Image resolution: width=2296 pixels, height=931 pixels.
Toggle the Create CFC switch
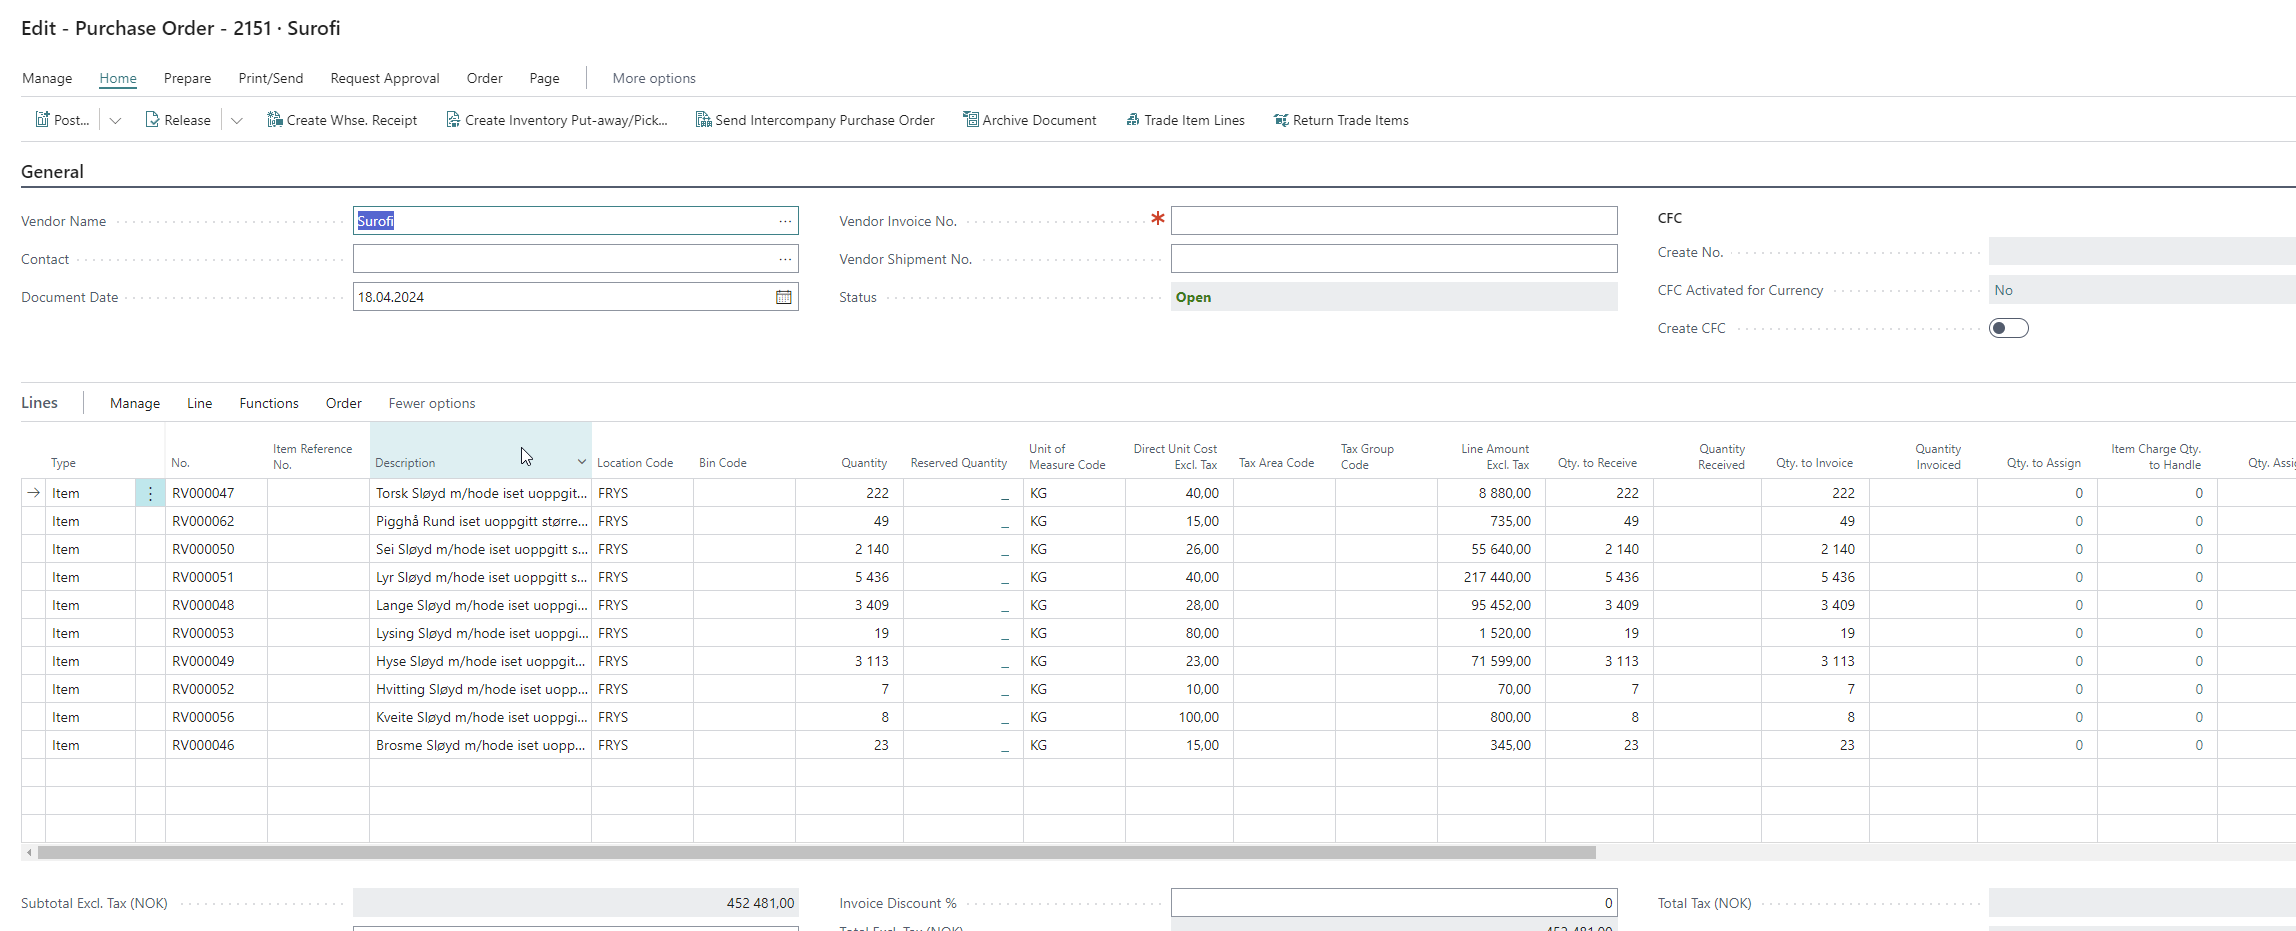click(x=2008, y=328)
